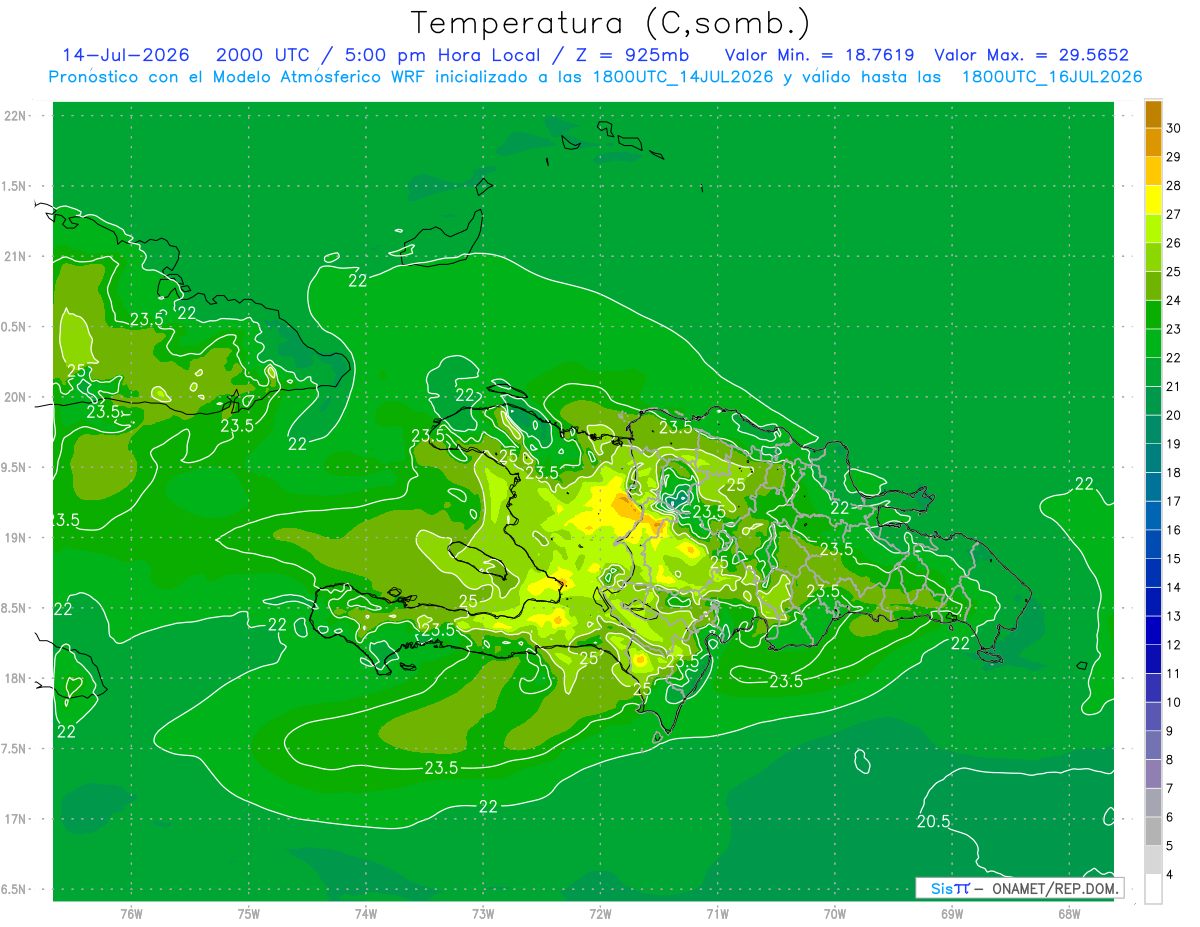
Task: Click the longitude axis label '69W'
Action: click(952, 913)
